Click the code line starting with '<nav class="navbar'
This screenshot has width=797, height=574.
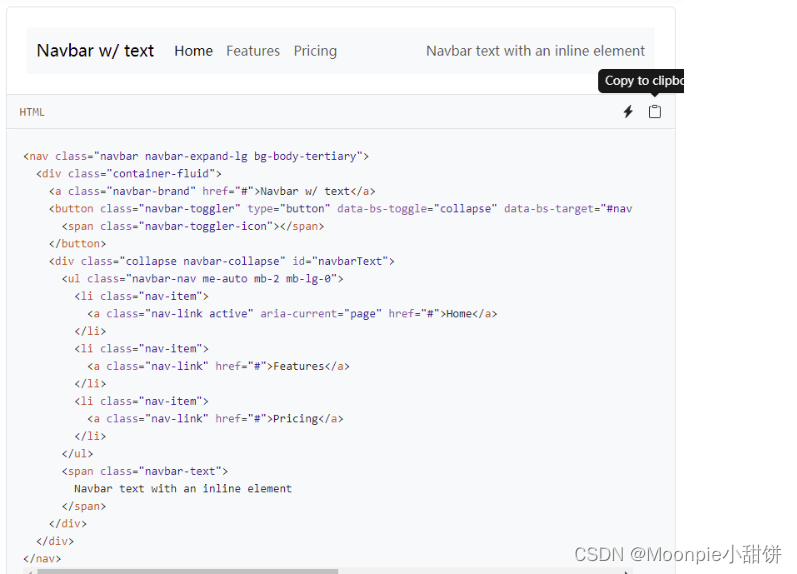[x=196, y=156]
